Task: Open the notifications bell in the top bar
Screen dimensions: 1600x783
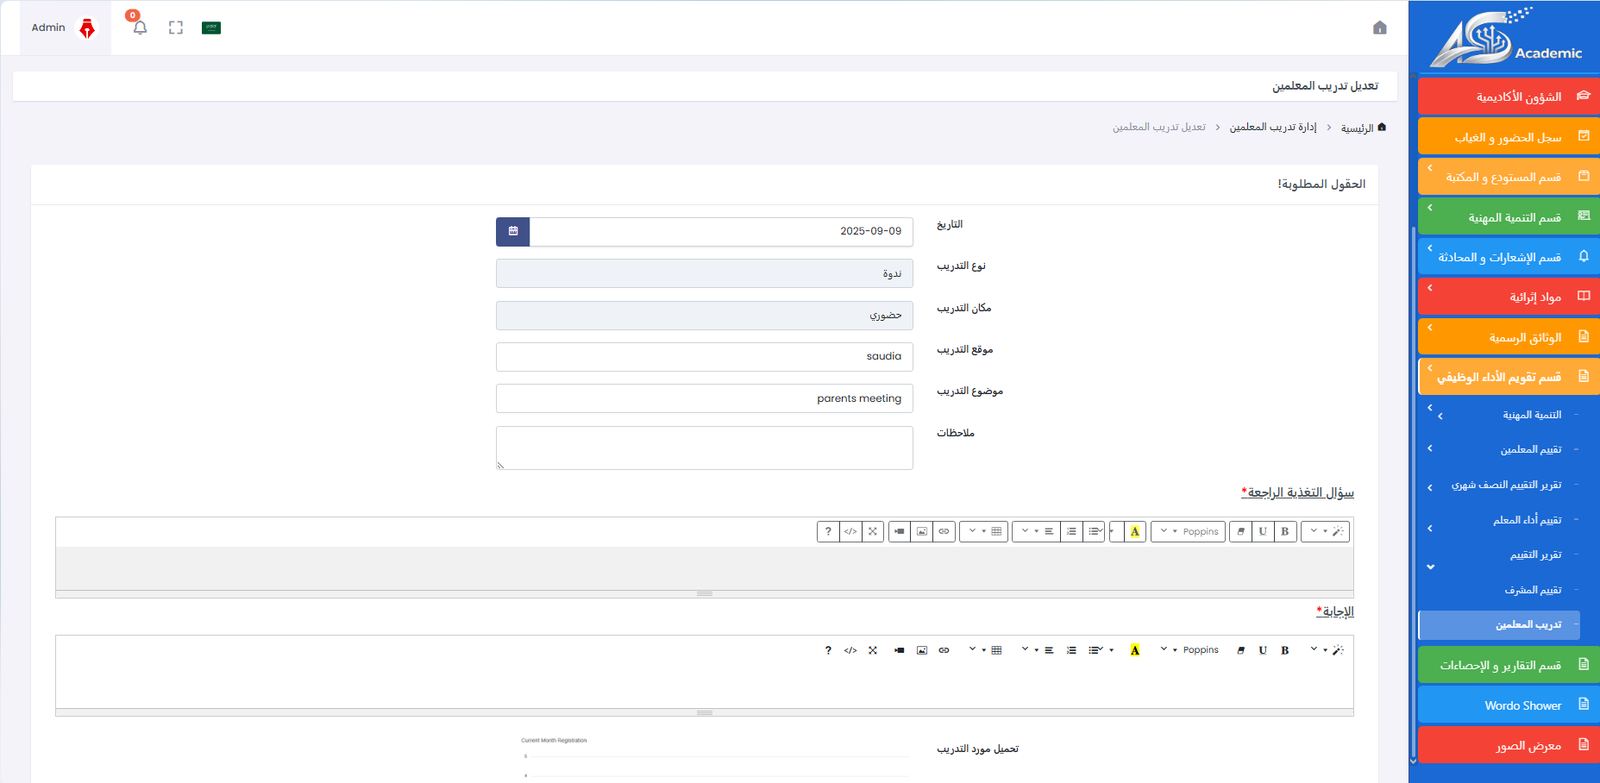Action: click(140, 28)
